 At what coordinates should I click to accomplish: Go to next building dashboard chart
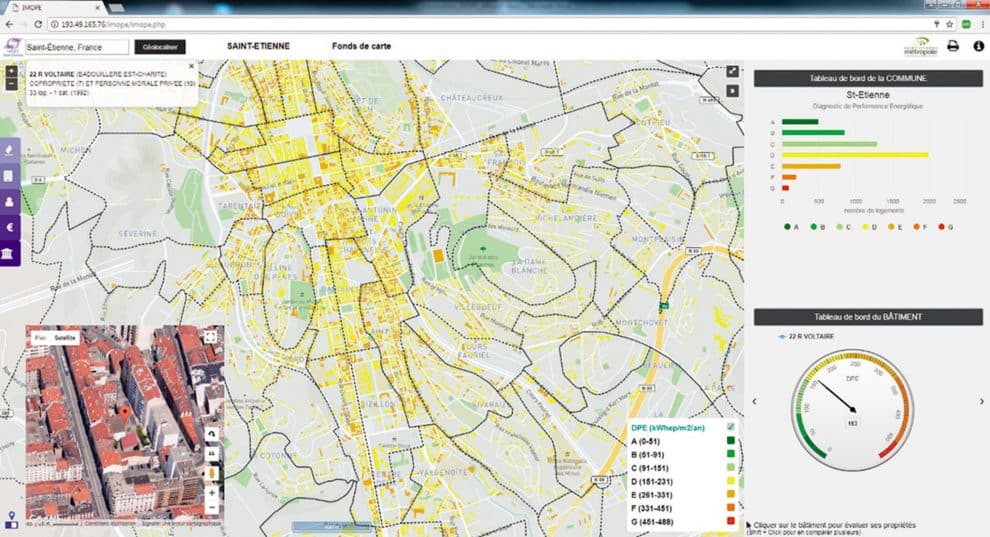(x=982, y=401)
